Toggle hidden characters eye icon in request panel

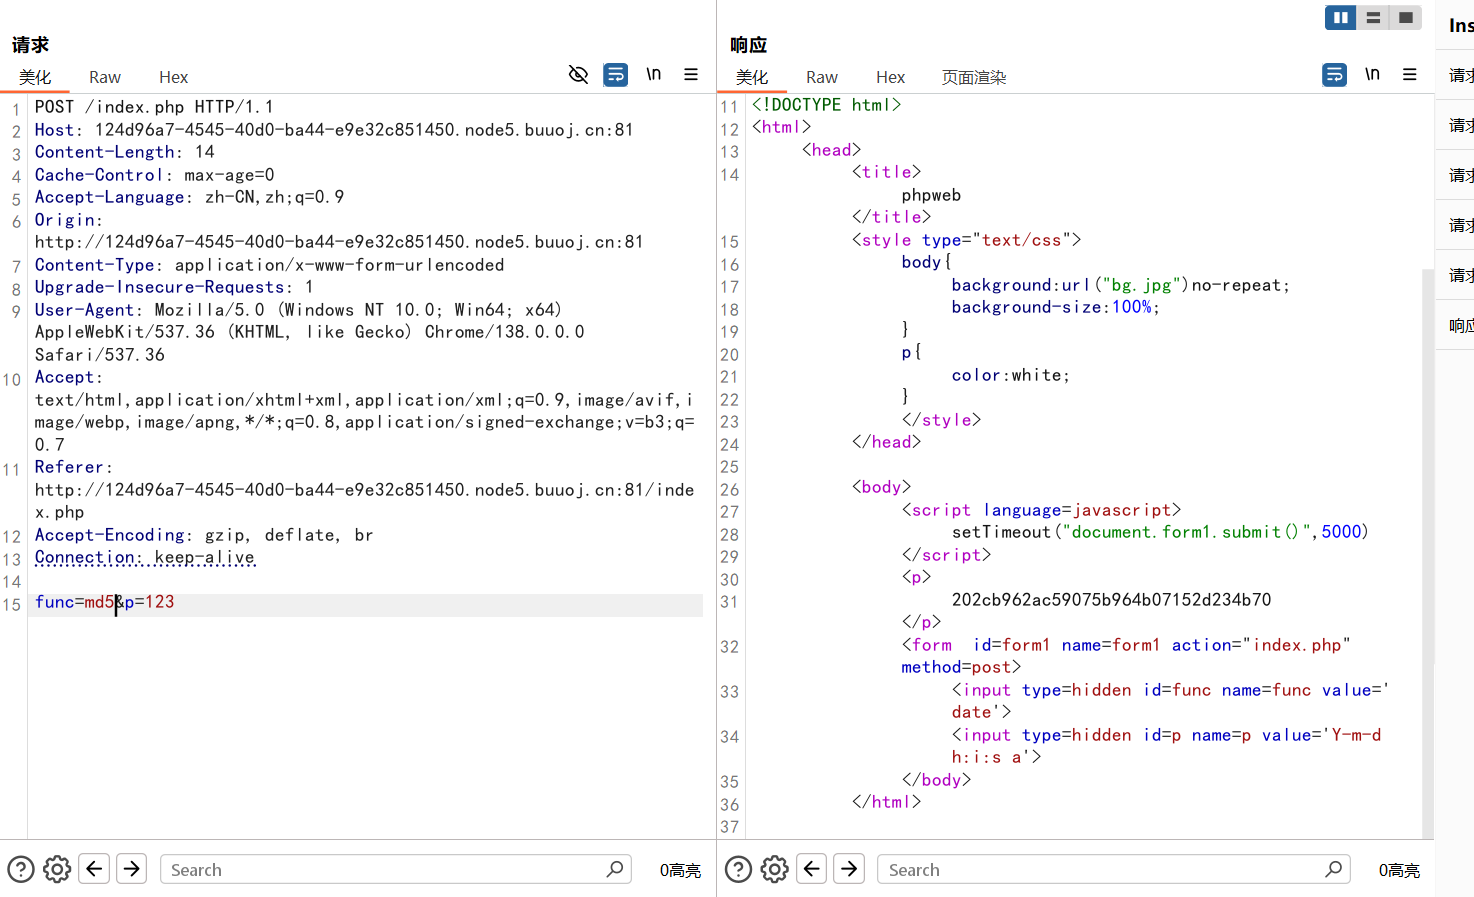(578, 75)
